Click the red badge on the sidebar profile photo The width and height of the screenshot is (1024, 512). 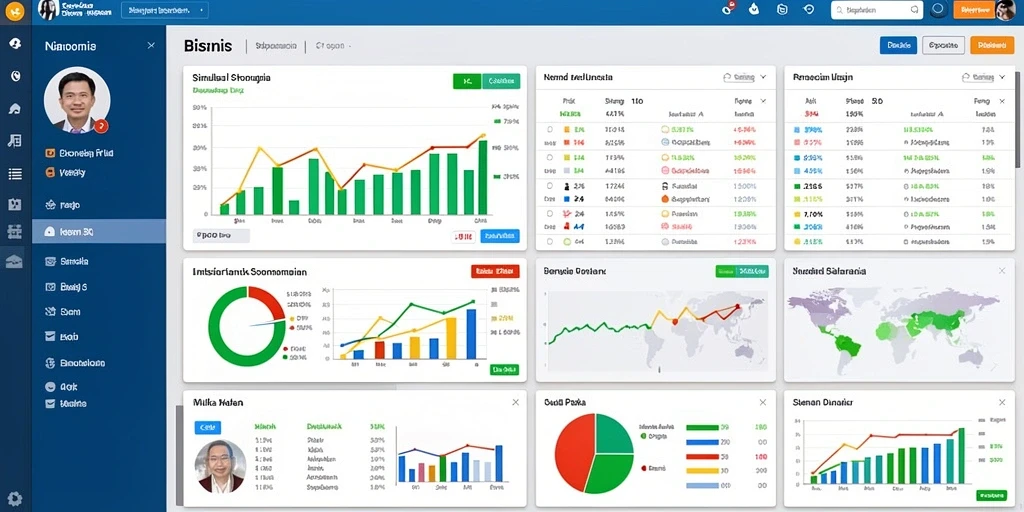tap(101, 126)
